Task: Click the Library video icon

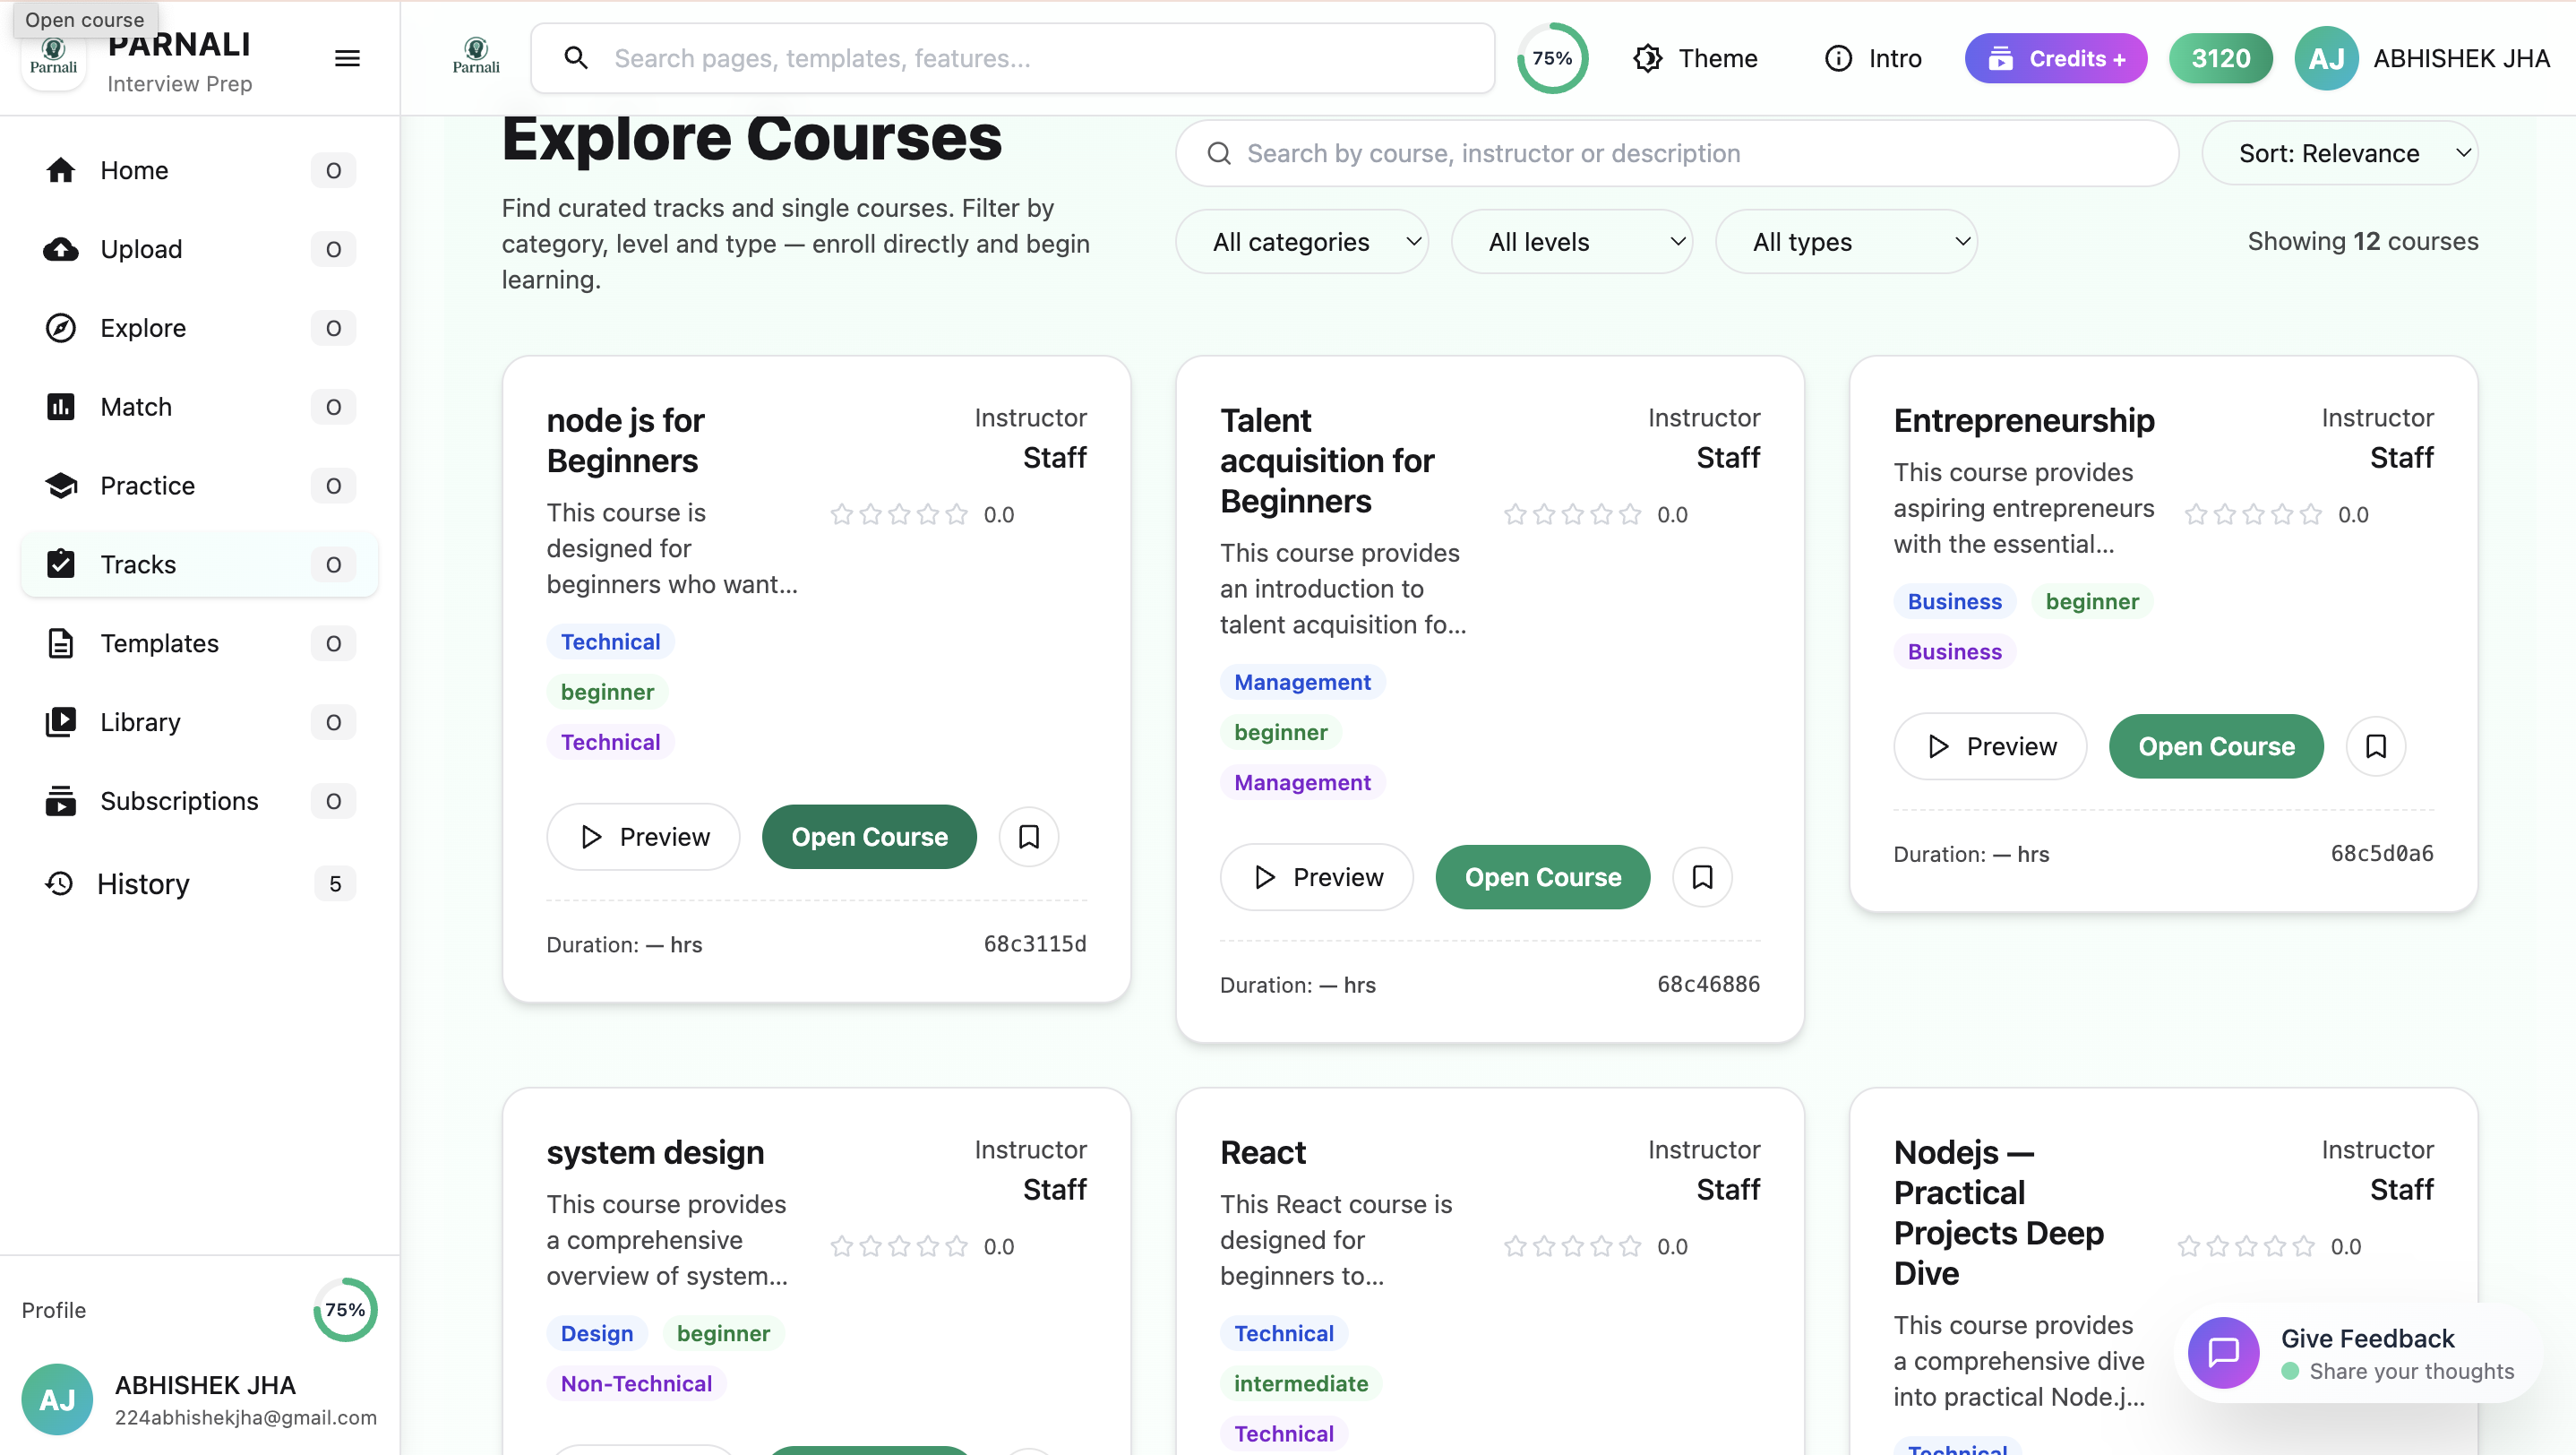Action: [61, 722]
